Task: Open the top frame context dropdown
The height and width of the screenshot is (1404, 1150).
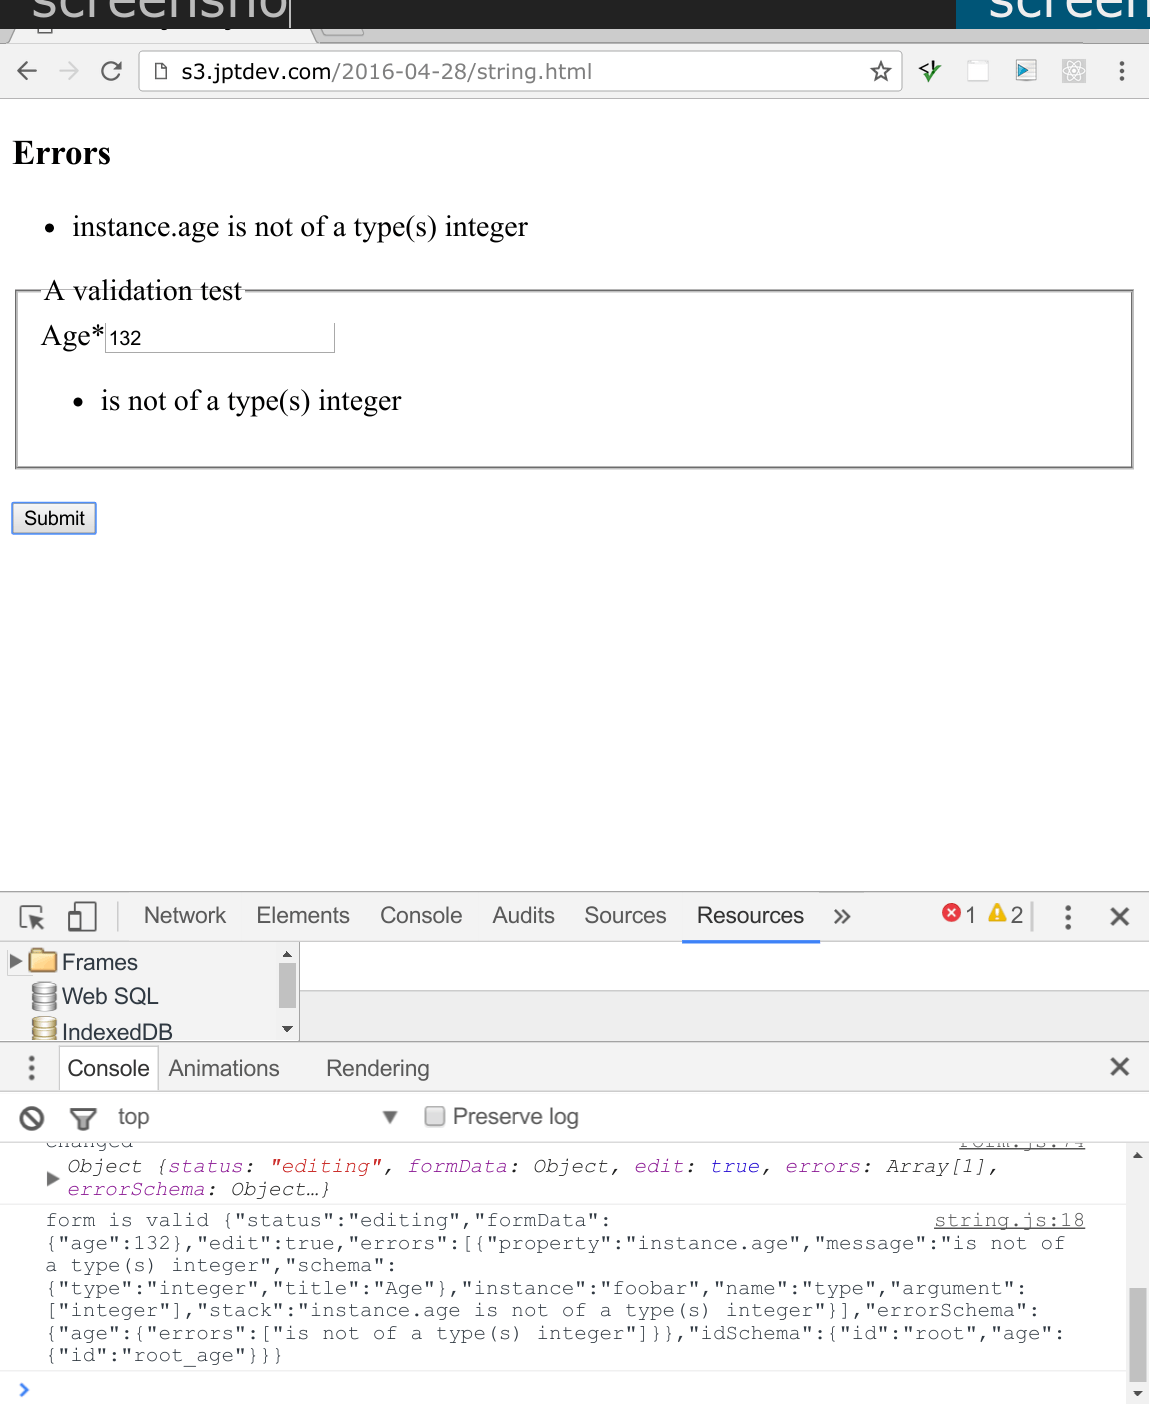Action: 255,1116
